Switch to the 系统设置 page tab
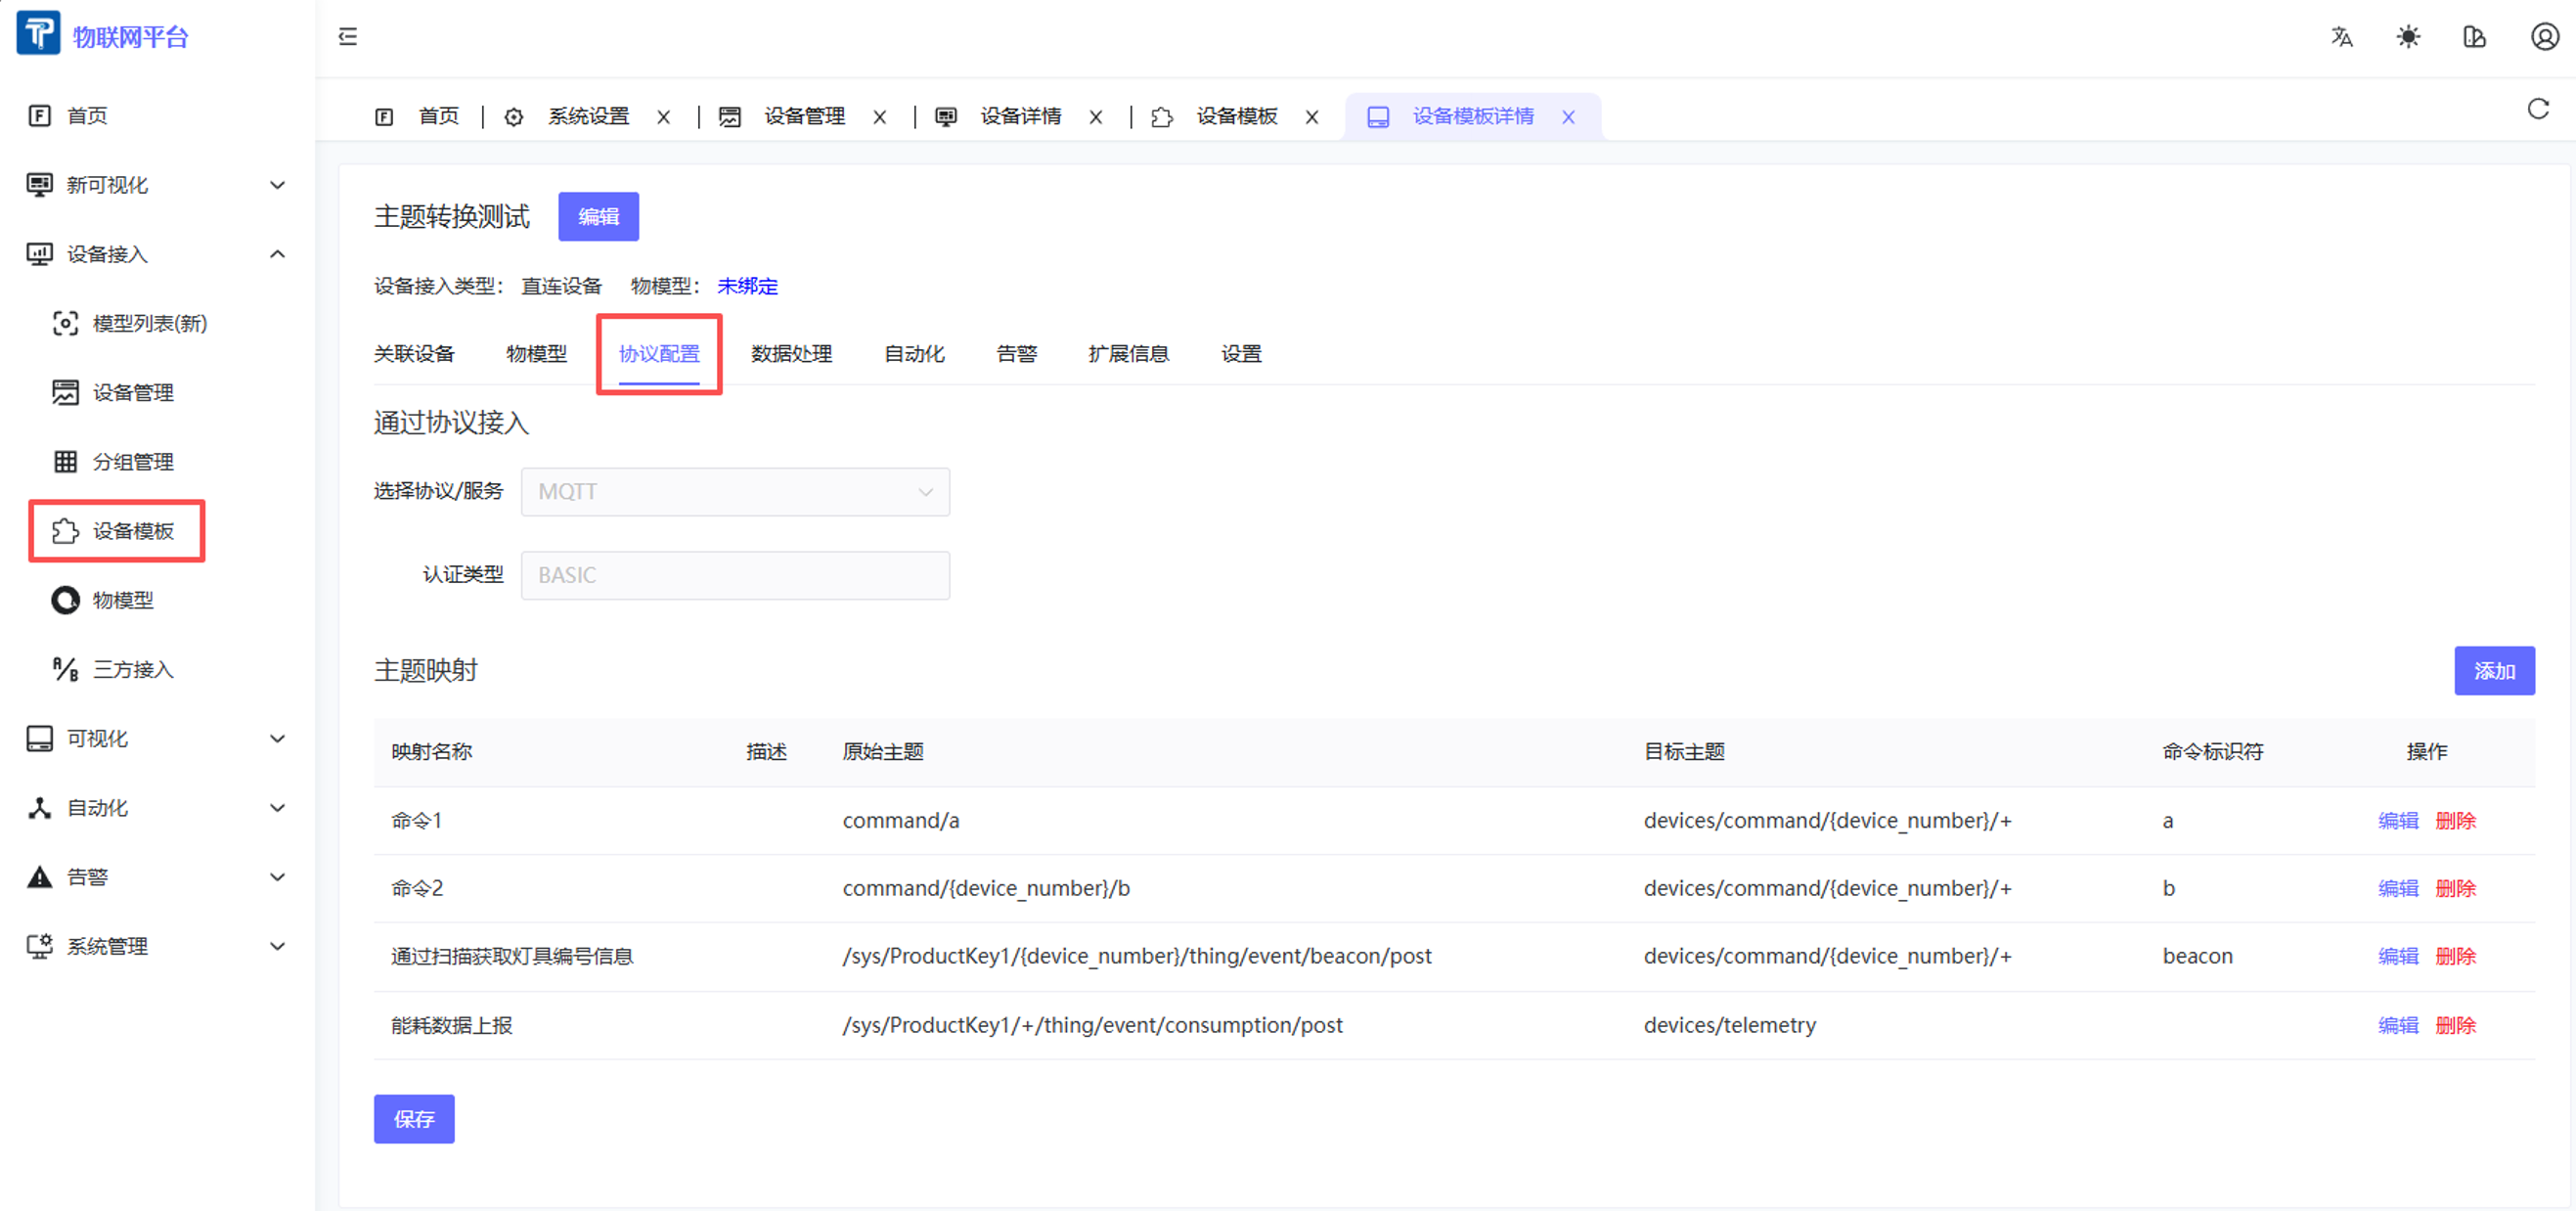Viewport: 2576px width, 1211px height. tap(588, 117)
